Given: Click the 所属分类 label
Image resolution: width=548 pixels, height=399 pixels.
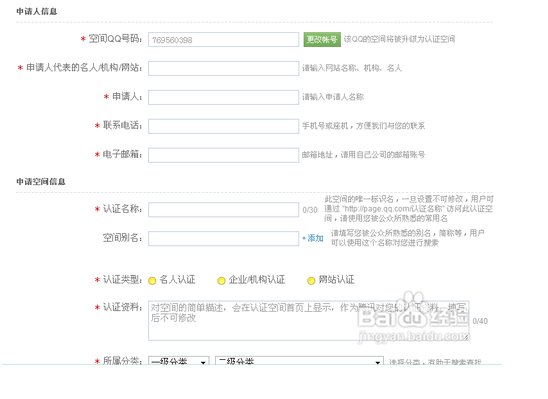Looking at the screenshot, I should 122,360.
